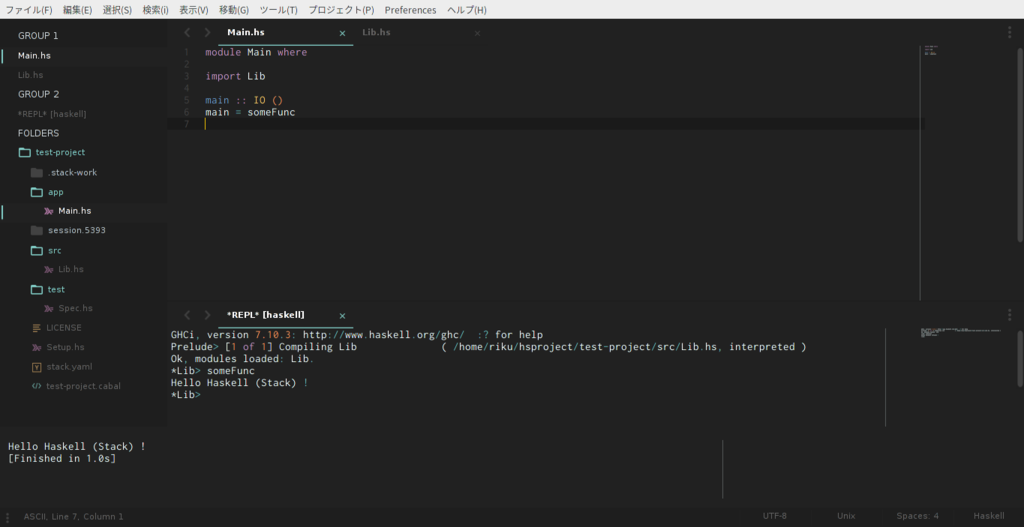1024x527 pixels.
Task: Open the REPL pane tab options menu
Action: [x=1010, y=315]
